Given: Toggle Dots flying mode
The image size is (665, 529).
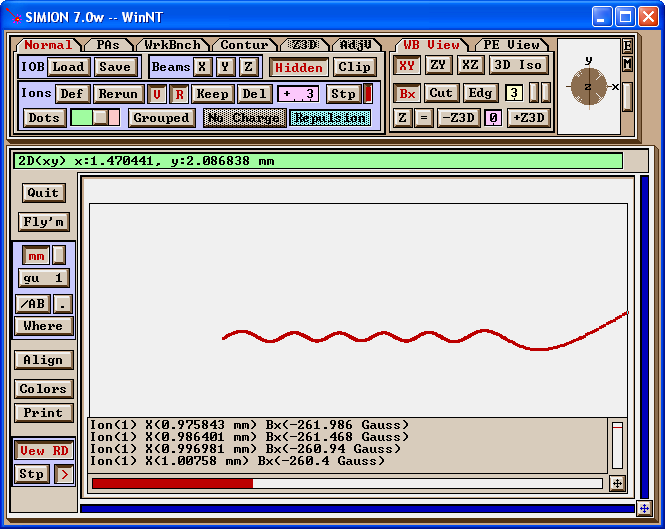Looking at the screenshot, I should (44, 118).
